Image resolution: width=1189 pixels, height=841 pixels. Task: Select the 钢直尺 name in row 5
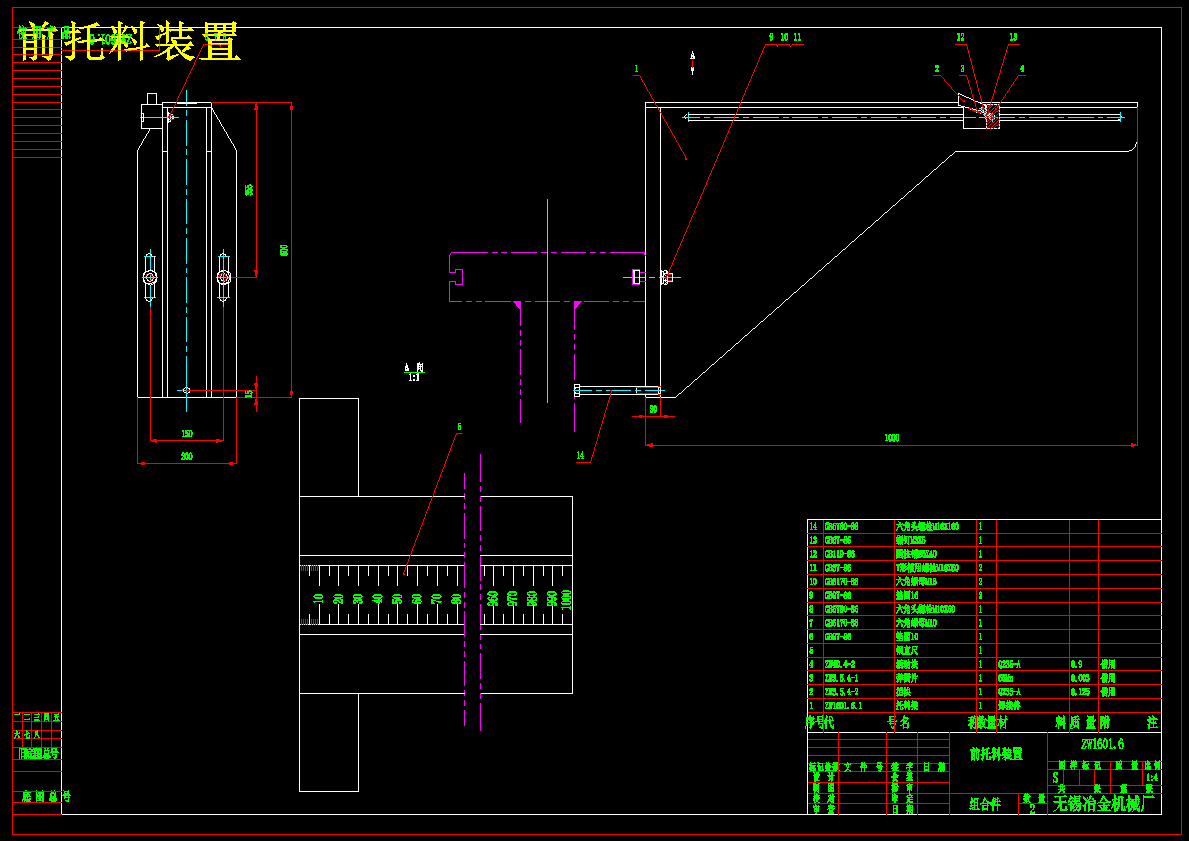coord(907,651)
